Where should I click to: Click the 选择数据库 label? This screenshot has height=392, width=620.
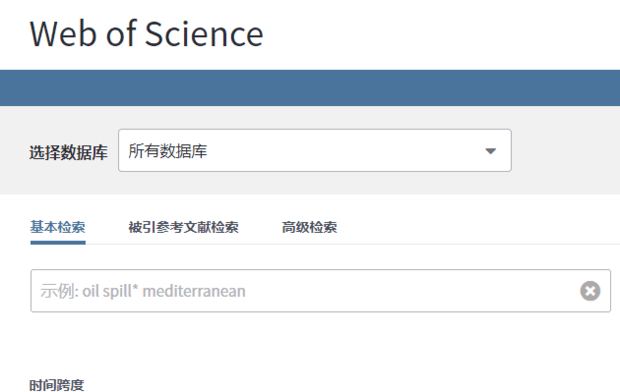[68, 153]
